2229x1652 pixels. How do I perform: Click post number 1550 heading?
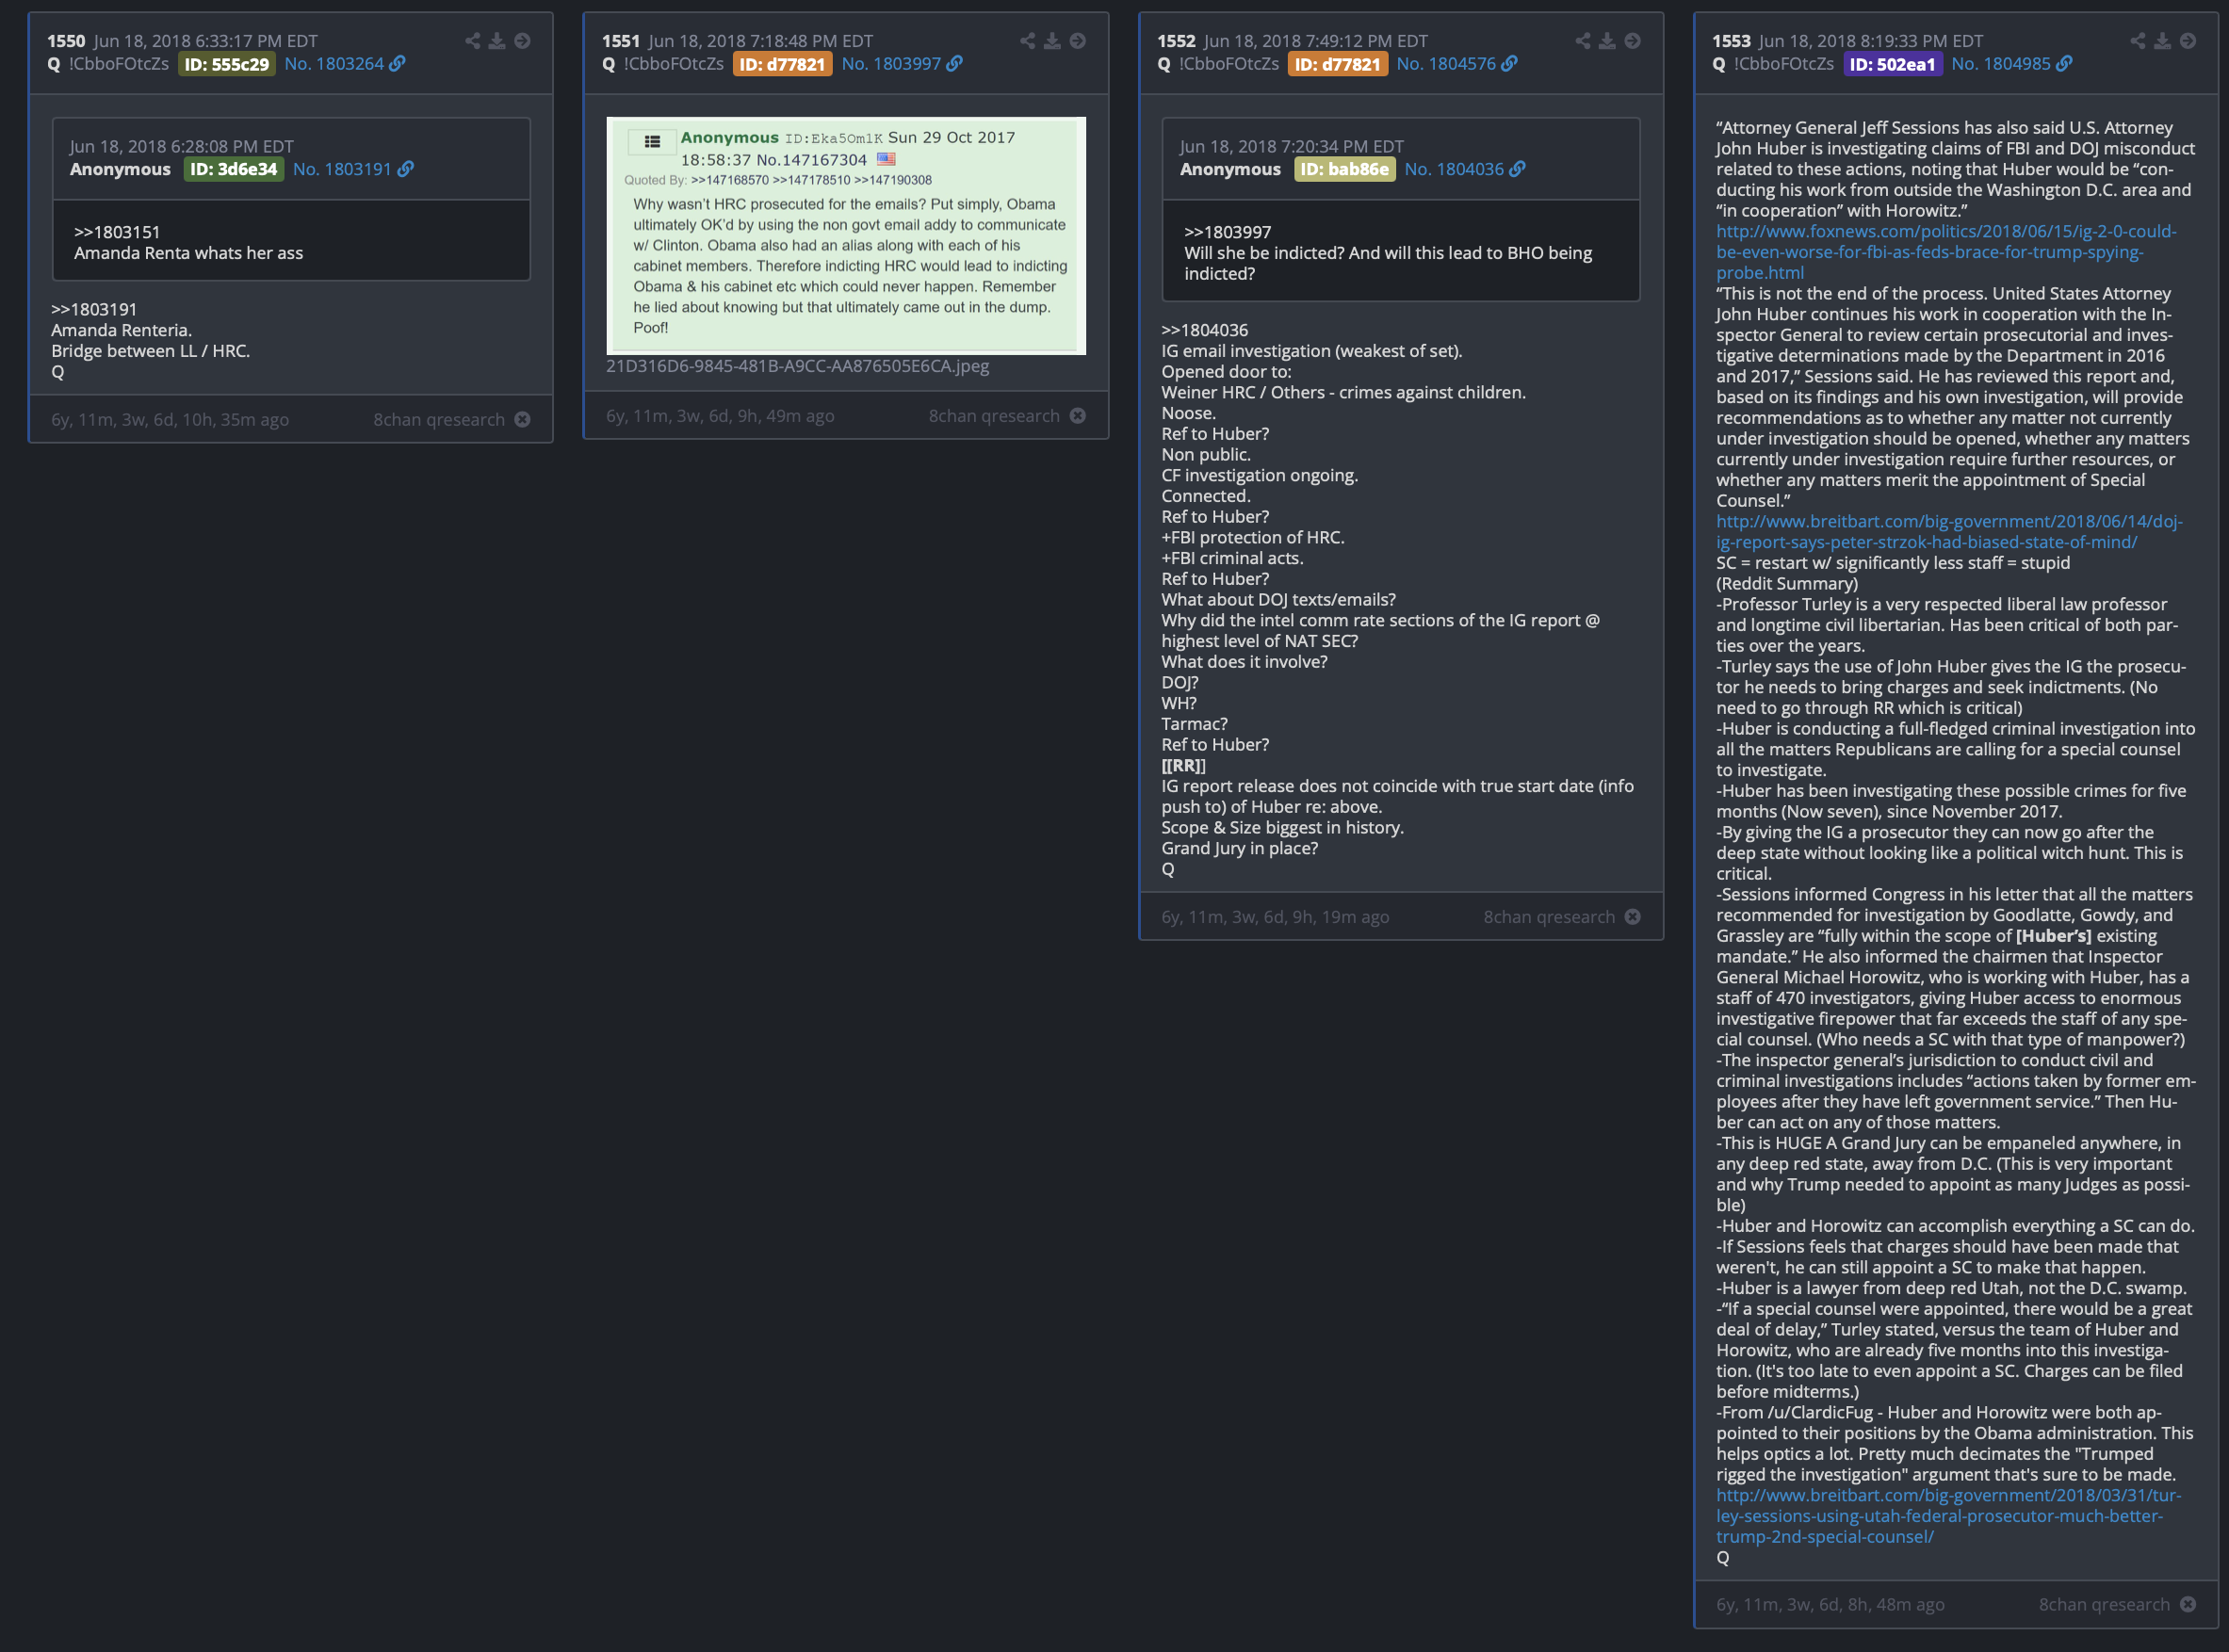(x=66, y=41)
